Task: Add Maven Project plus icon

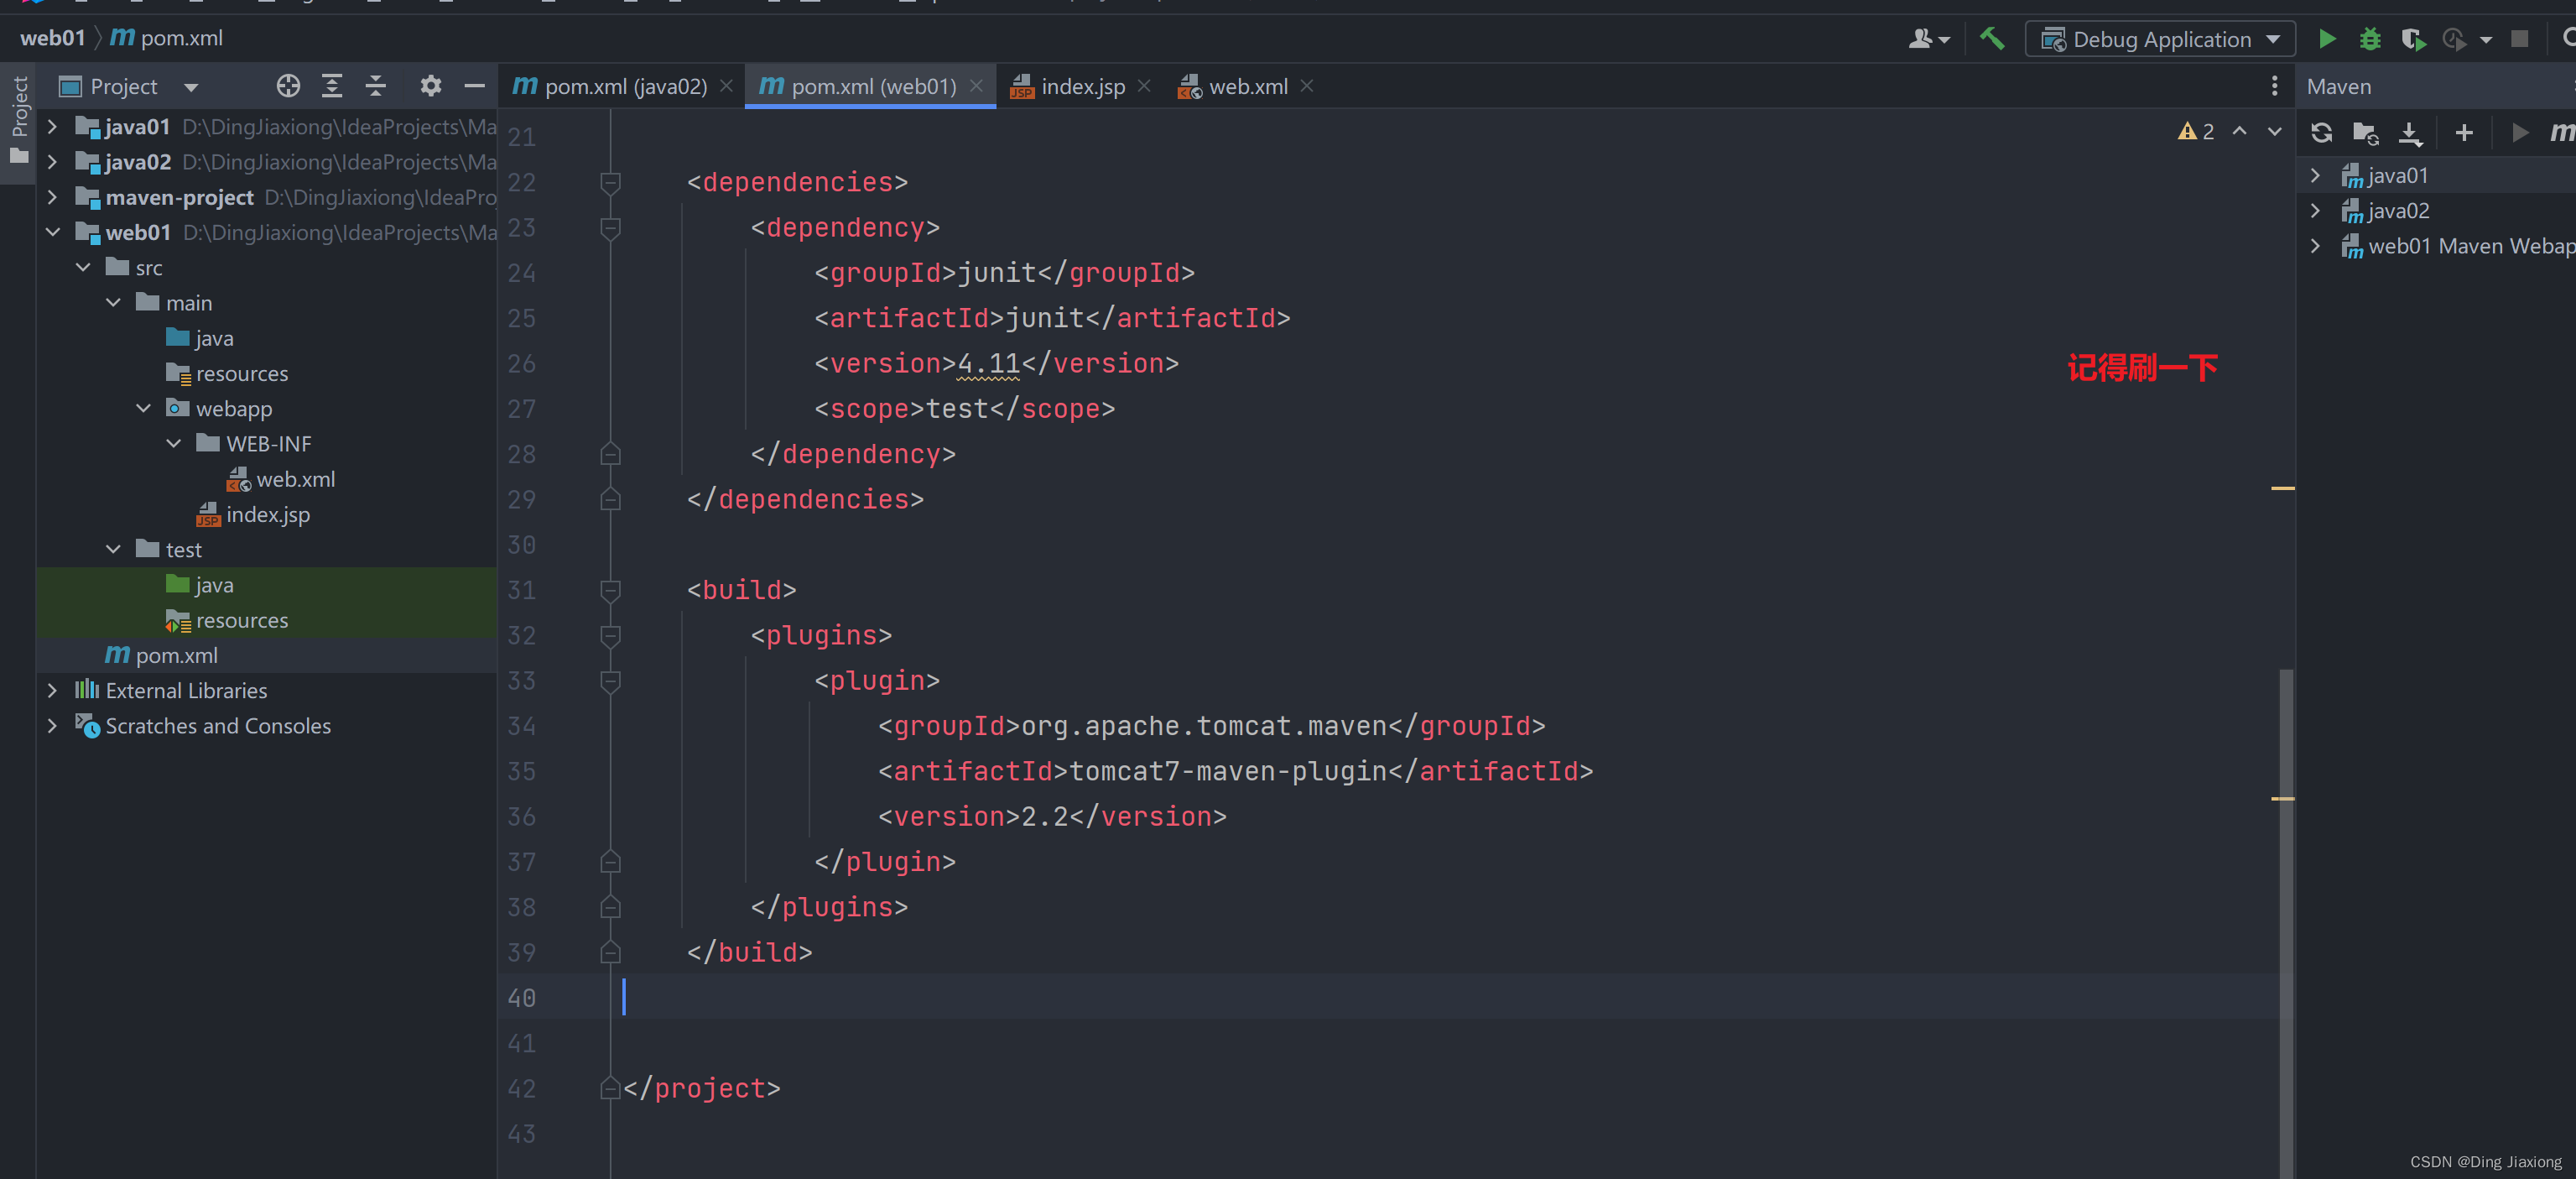Action: coord(2464,132)
